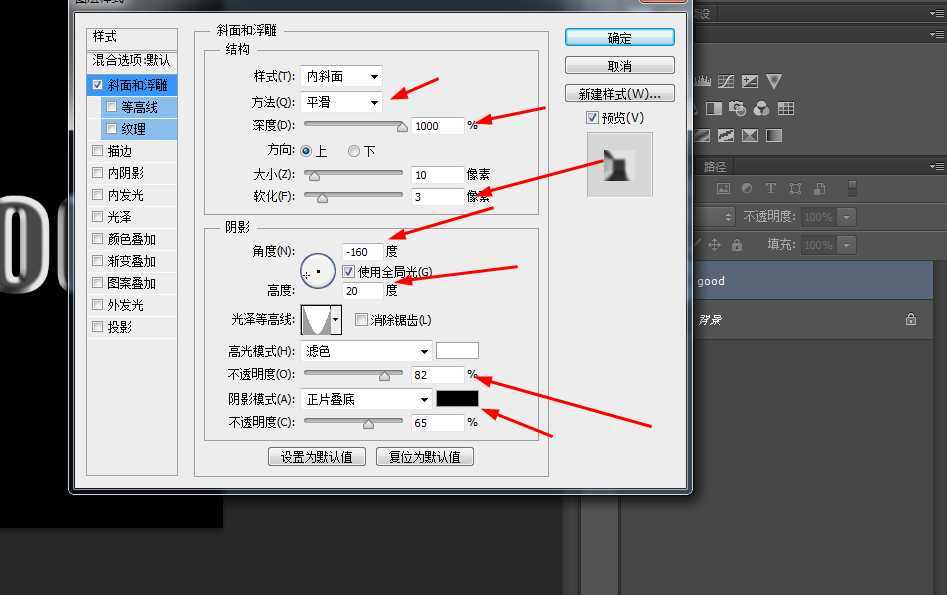Viewport: 947px width, 595px height.
Task: Switch to the 路径 paths tab
Action: [x=714, y=166]
